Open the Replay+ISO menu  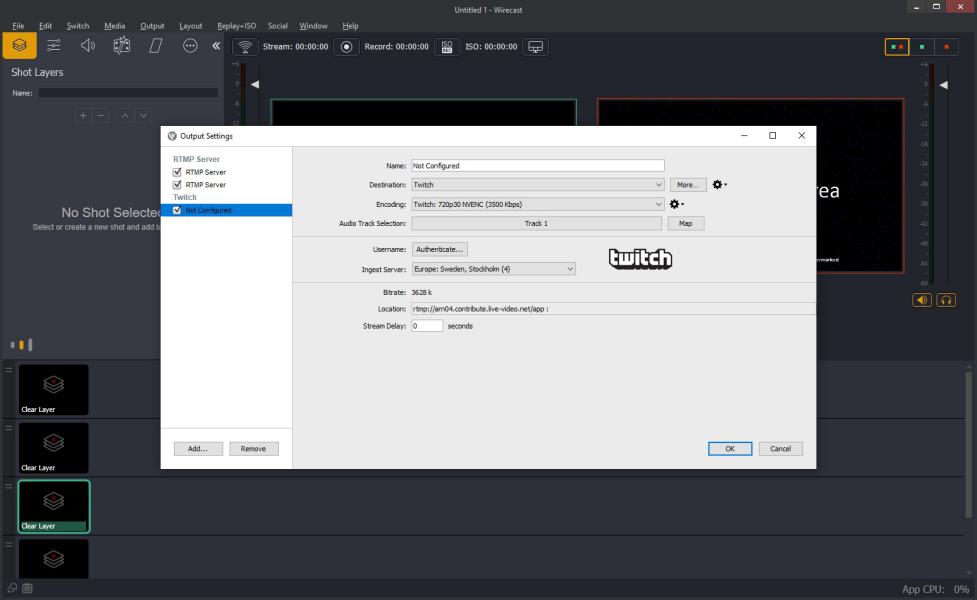pos(236,26)
